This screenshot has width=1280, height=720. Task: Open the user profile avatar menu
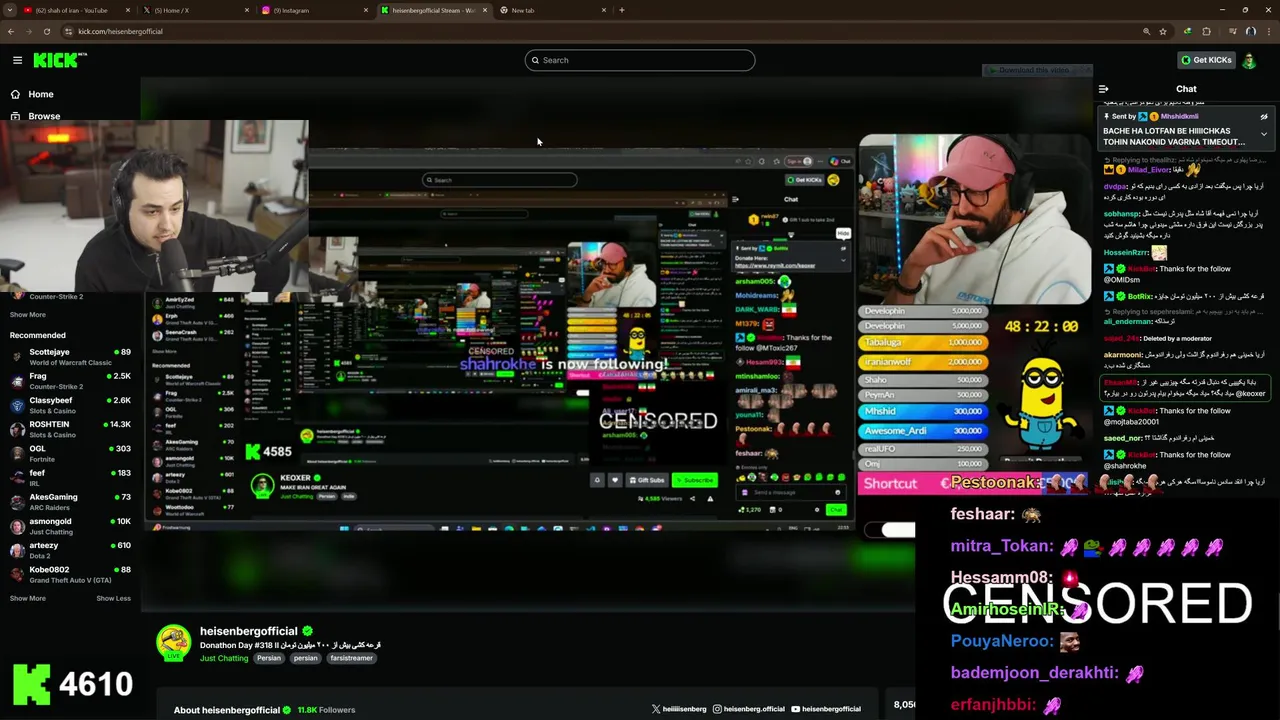point(1249,60)
